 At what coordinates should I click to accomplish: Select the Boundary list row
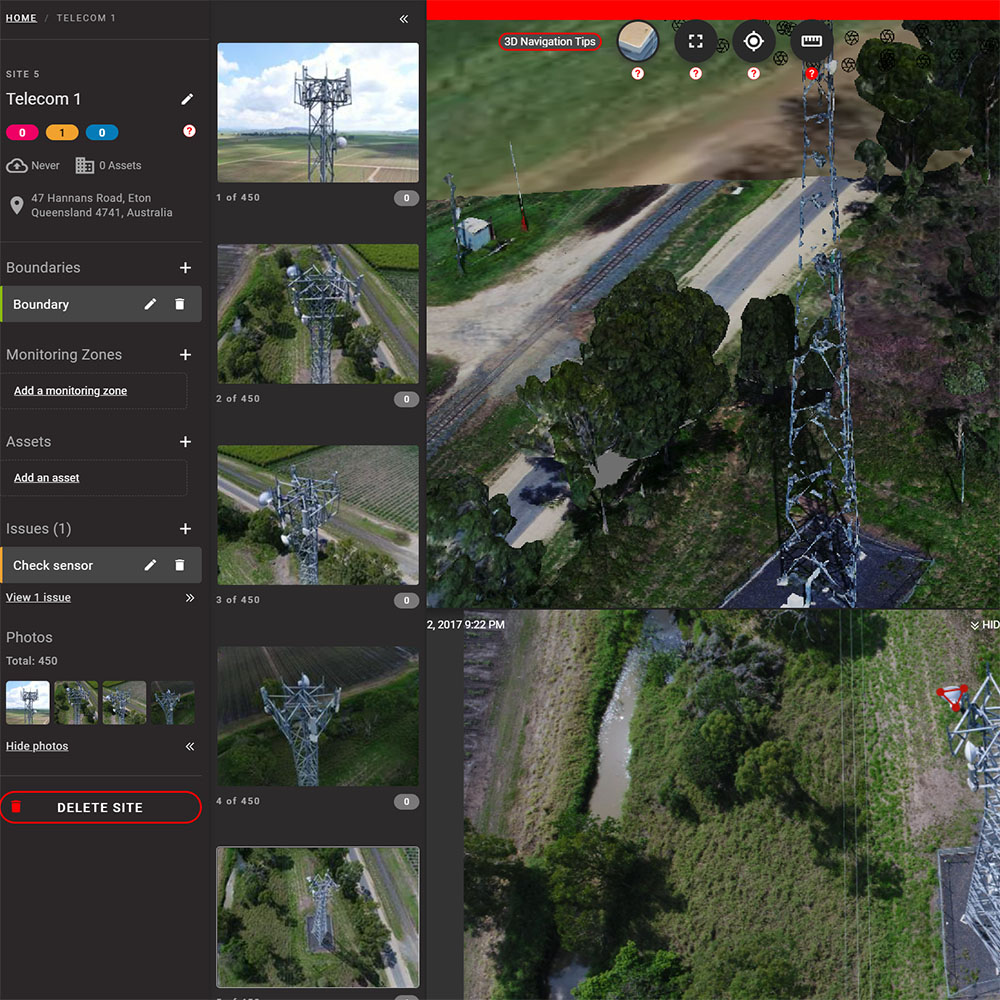[x=101, y=304]
